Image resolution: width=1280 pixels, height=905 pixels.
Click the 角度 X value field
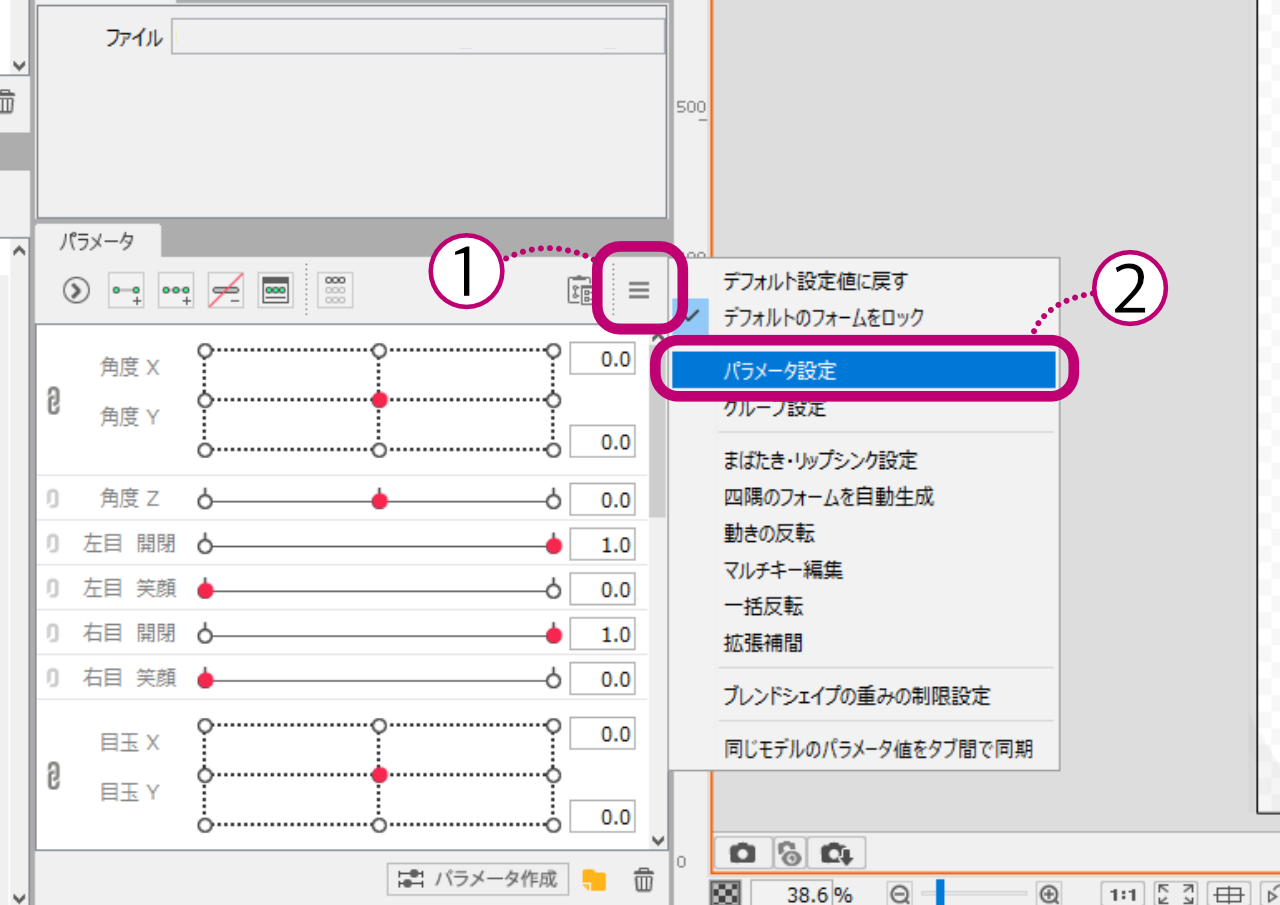coord(602,359)
